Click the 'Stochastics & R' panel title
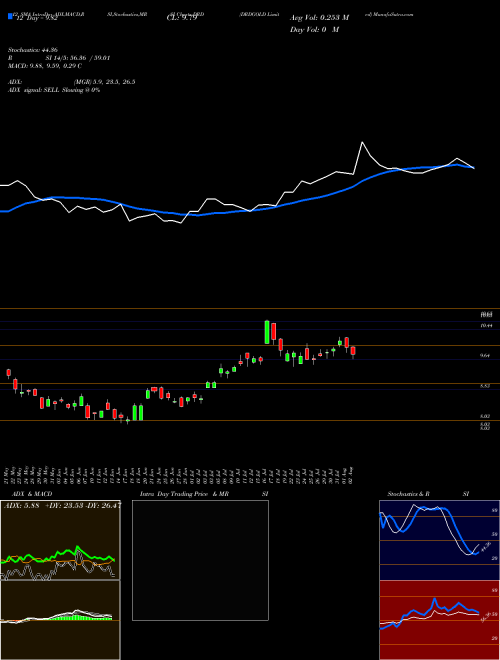The width and height of the screenshot is (500, 660). pyautogui.click(x=408, y=494)
